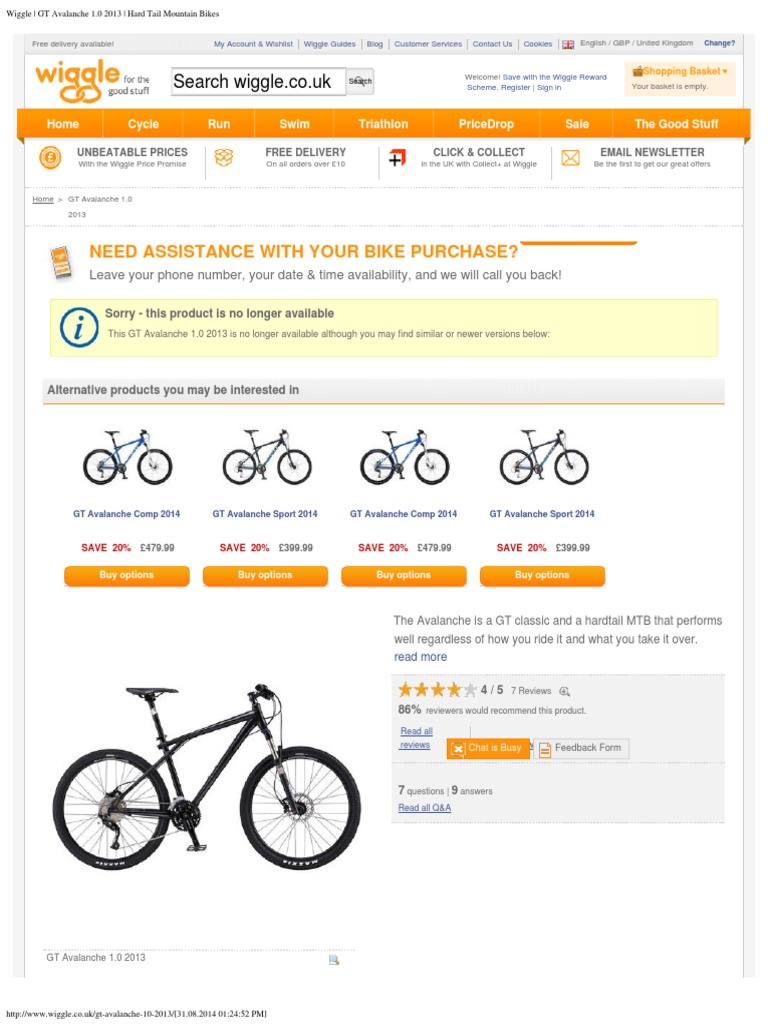This screenshot has height=1024, width=768.
Task: Click the star rating of 4 / 5
Action: click(437, 690)
